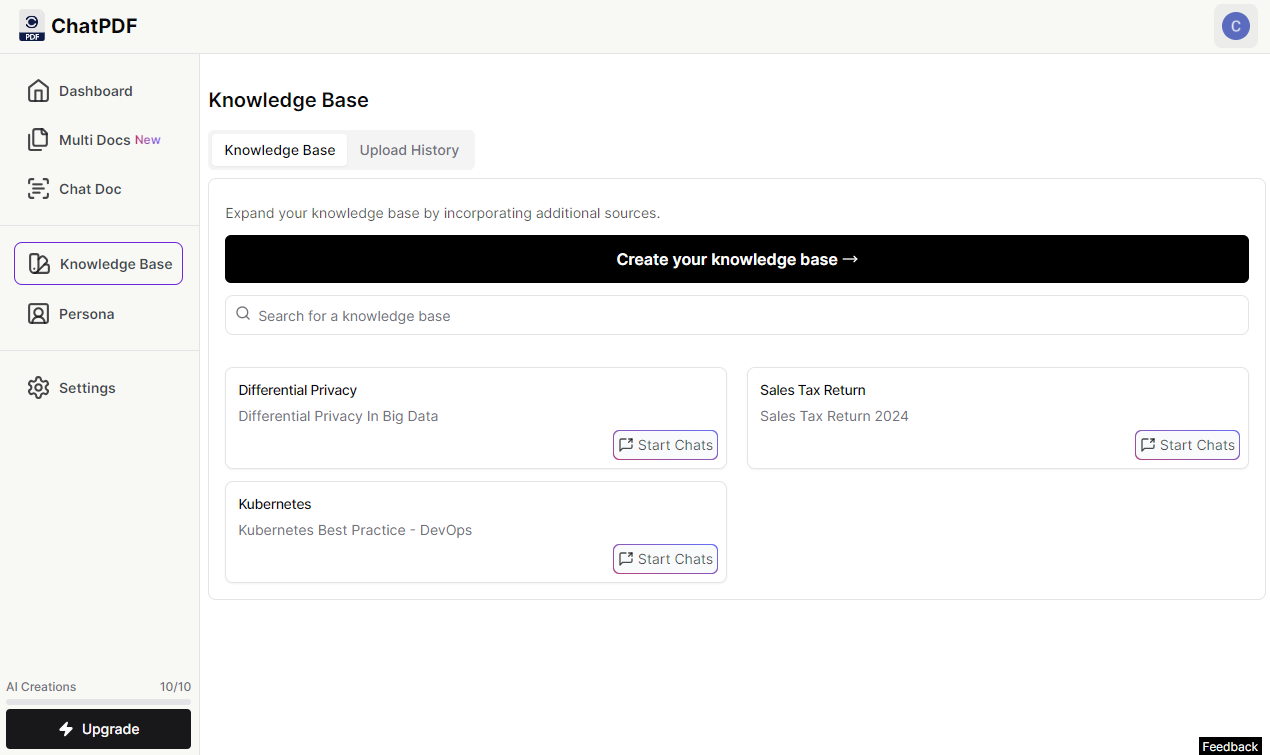Viewport: 1270px width, 755px height.
Task: Click the 'New' badge on Multi Docs
Action: [148, 140]
